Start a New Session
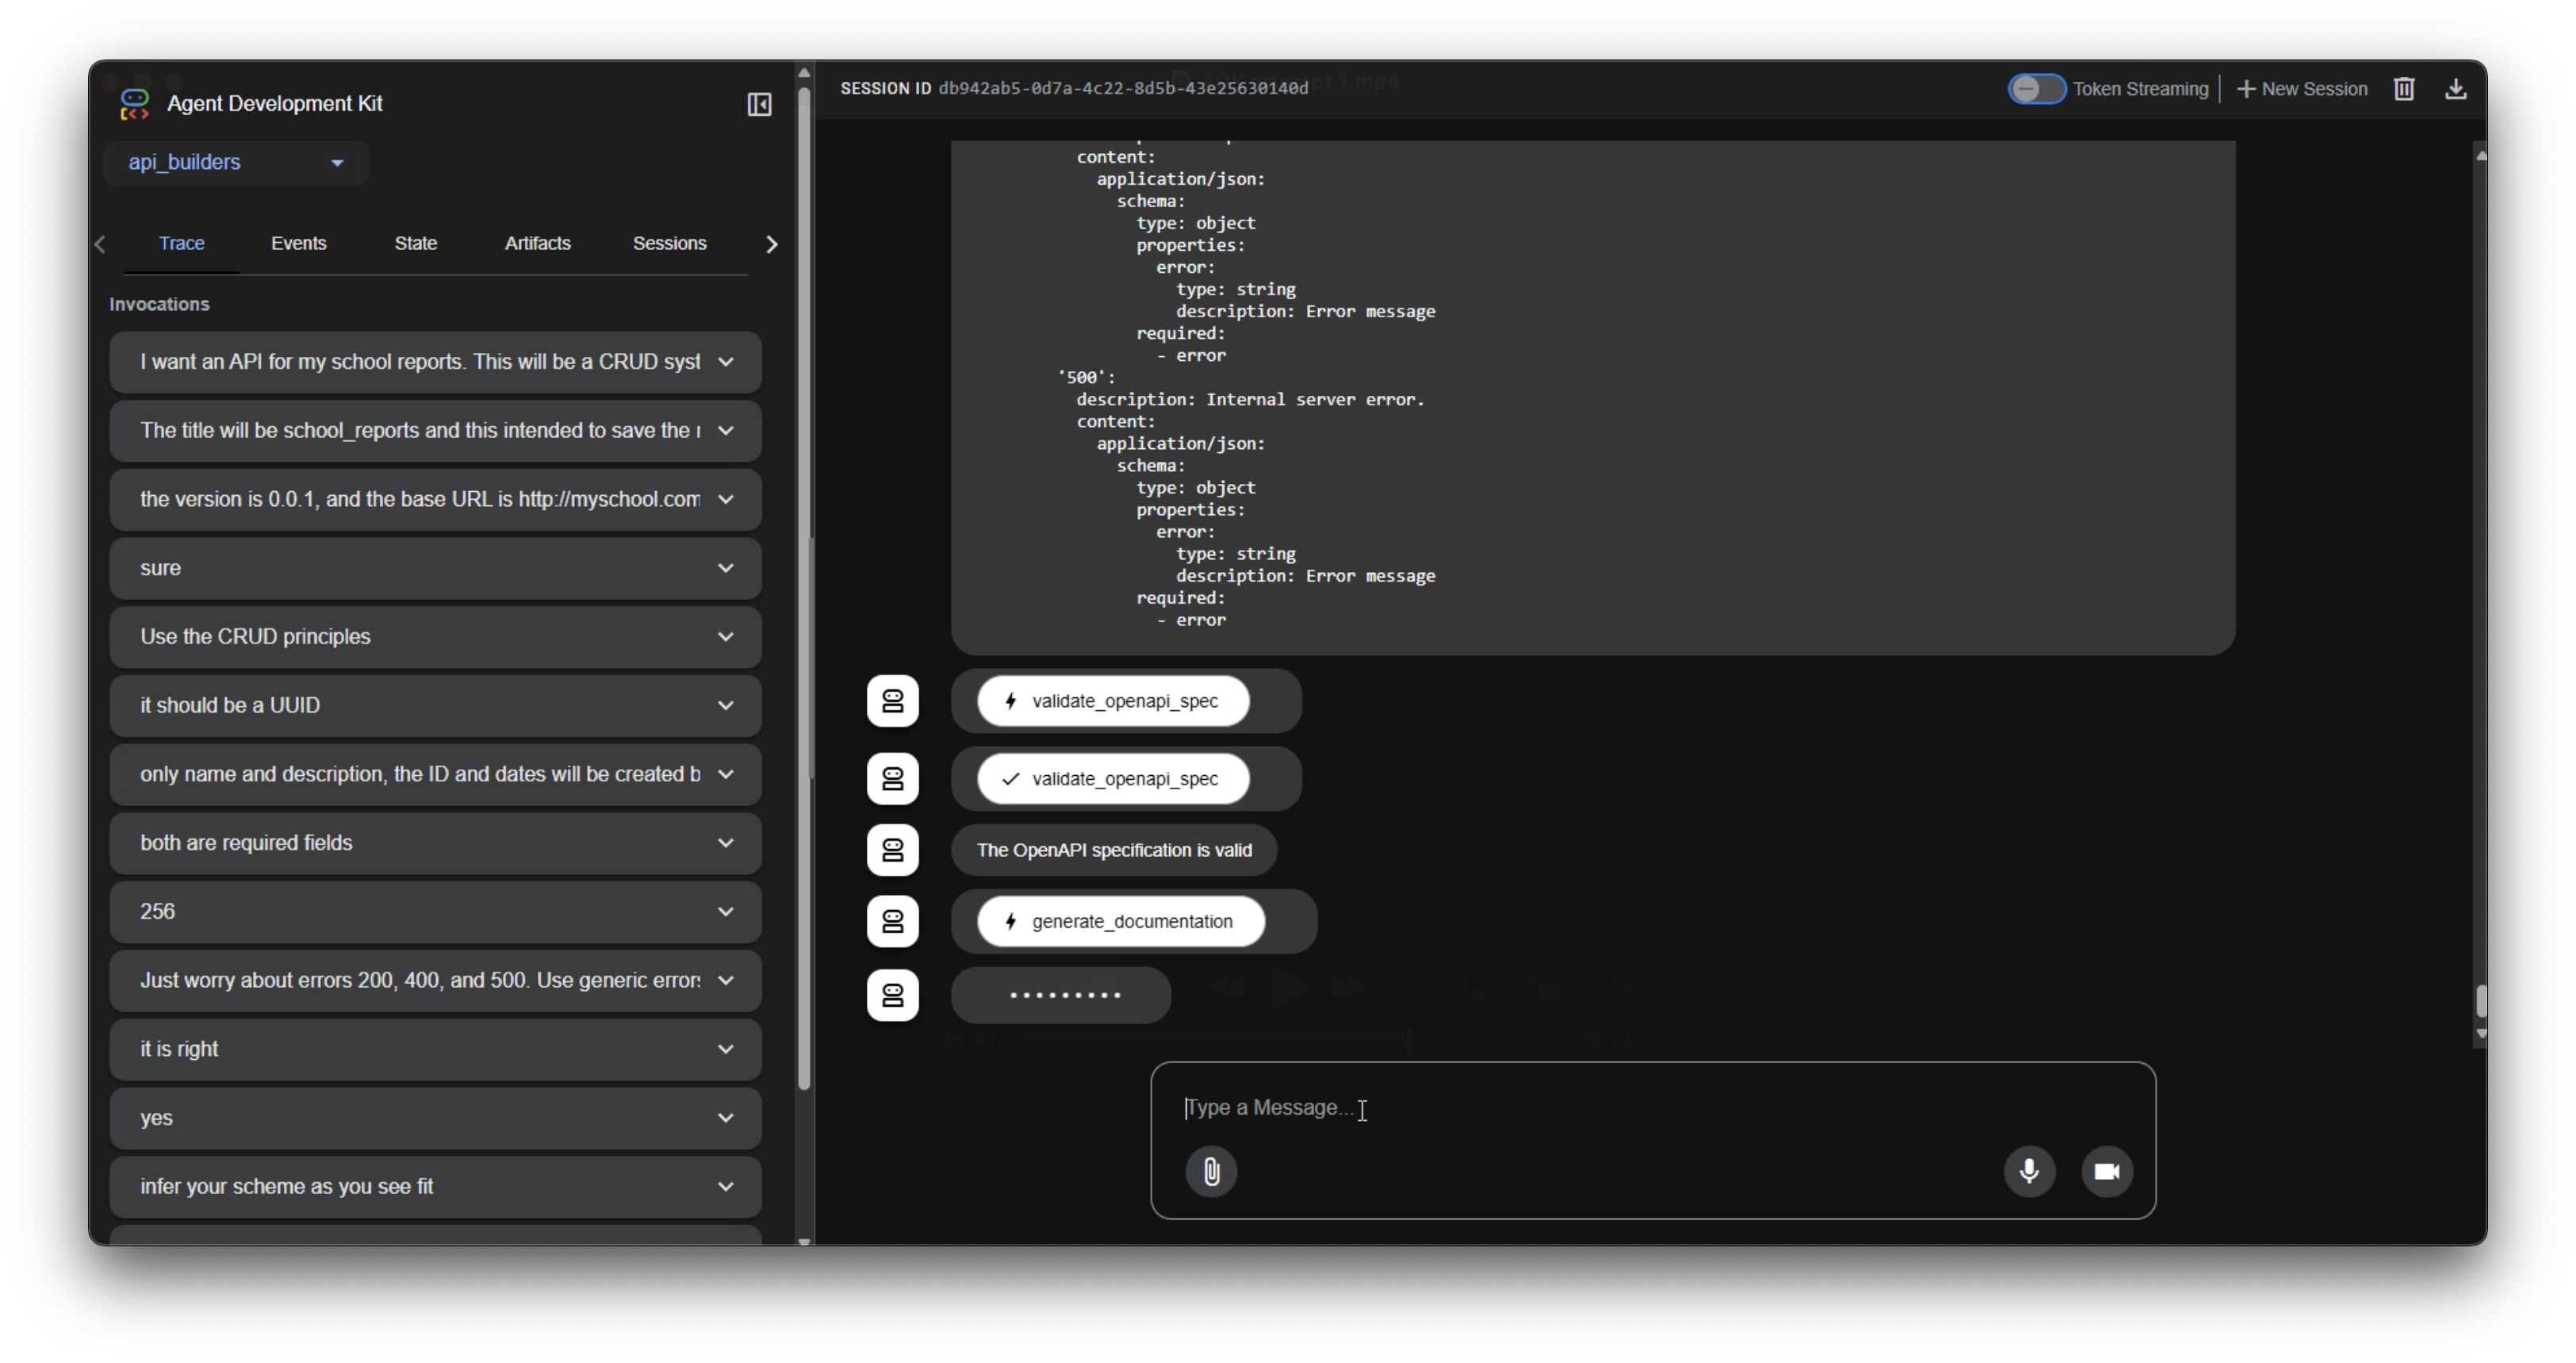Image resolution: width=2576 pixels, height=1363 pixels. 2301,88
